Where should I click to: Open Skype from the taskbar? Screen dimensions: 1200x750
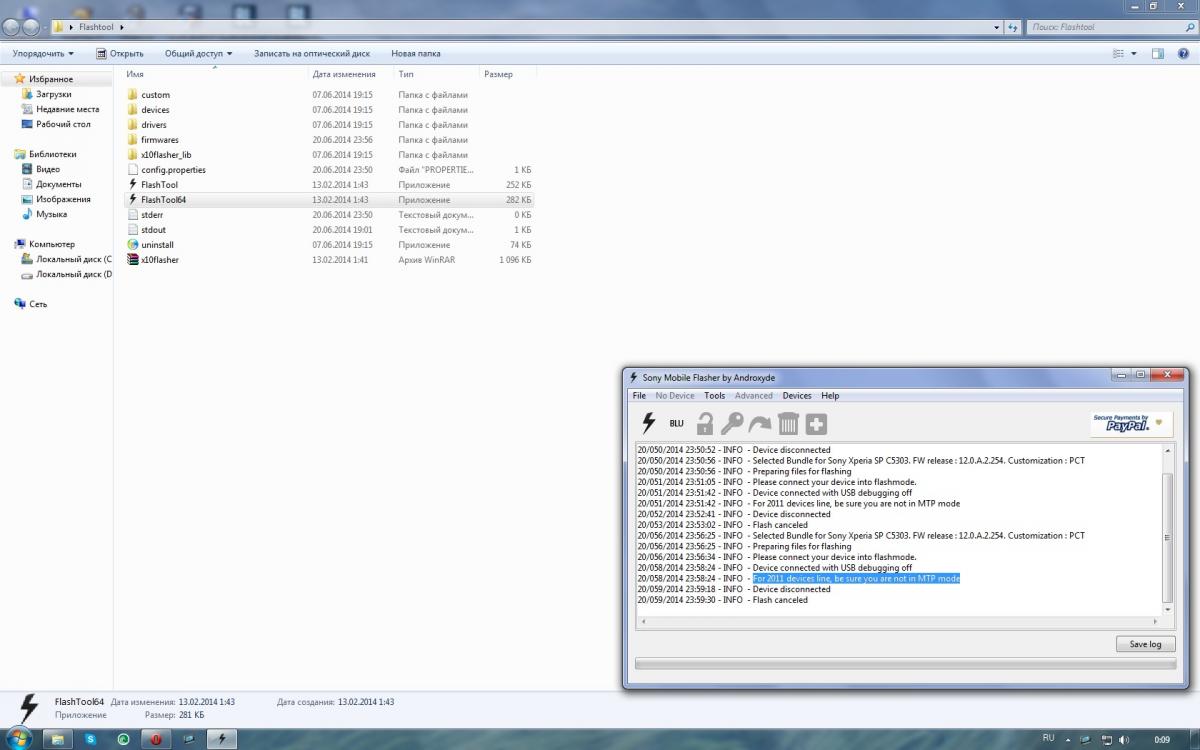pyautogui.click(x=90, y=740)
